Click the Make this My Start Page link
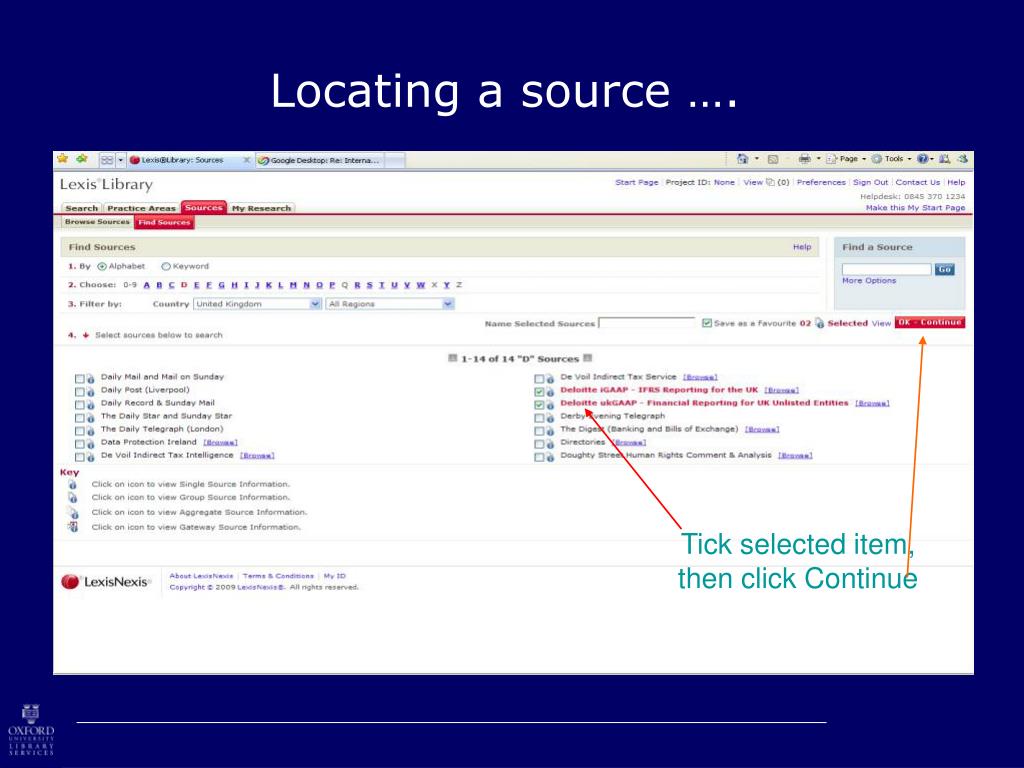This screenshot has width=1024, height=768. [915, 208]
